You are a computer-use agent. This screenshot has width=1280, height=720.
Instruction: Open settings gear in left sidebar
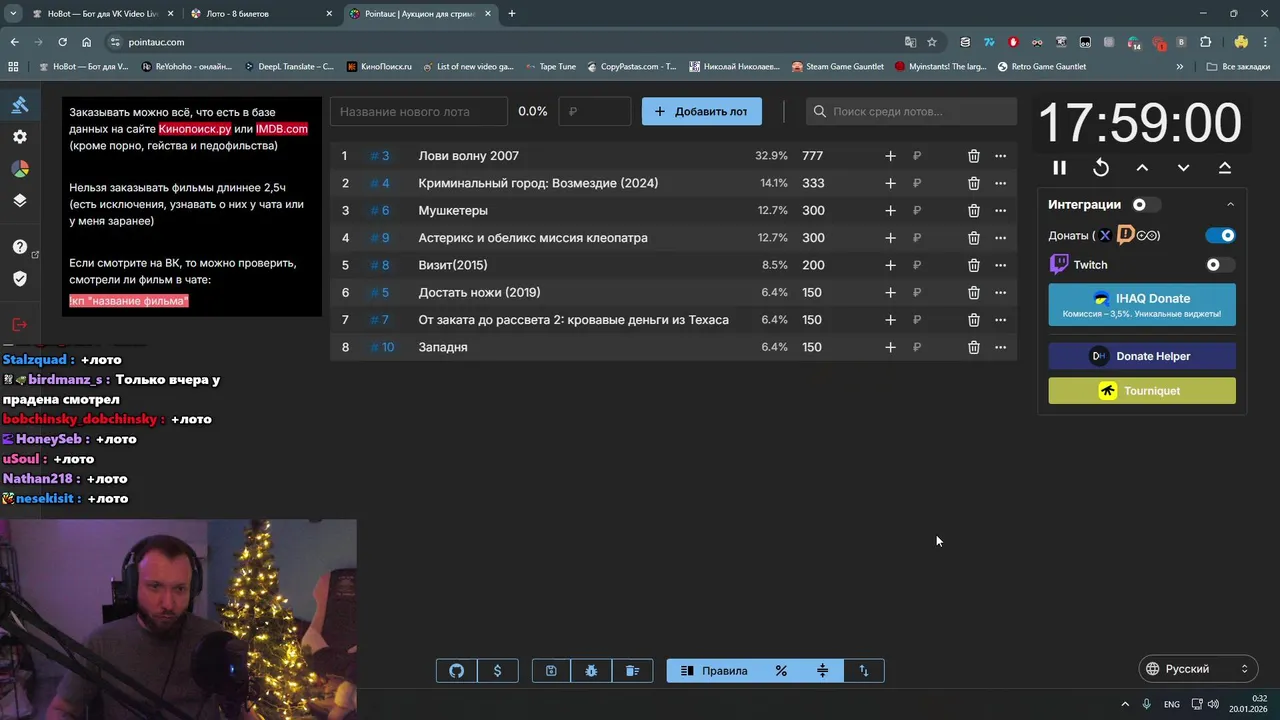tap(20, 137)
